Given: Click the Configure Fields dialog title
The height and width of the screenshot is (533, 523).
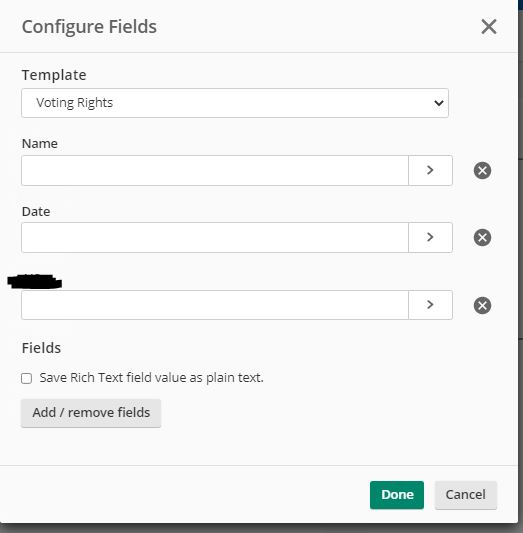Looking at the screenshot, I should (x=89, y=27).
